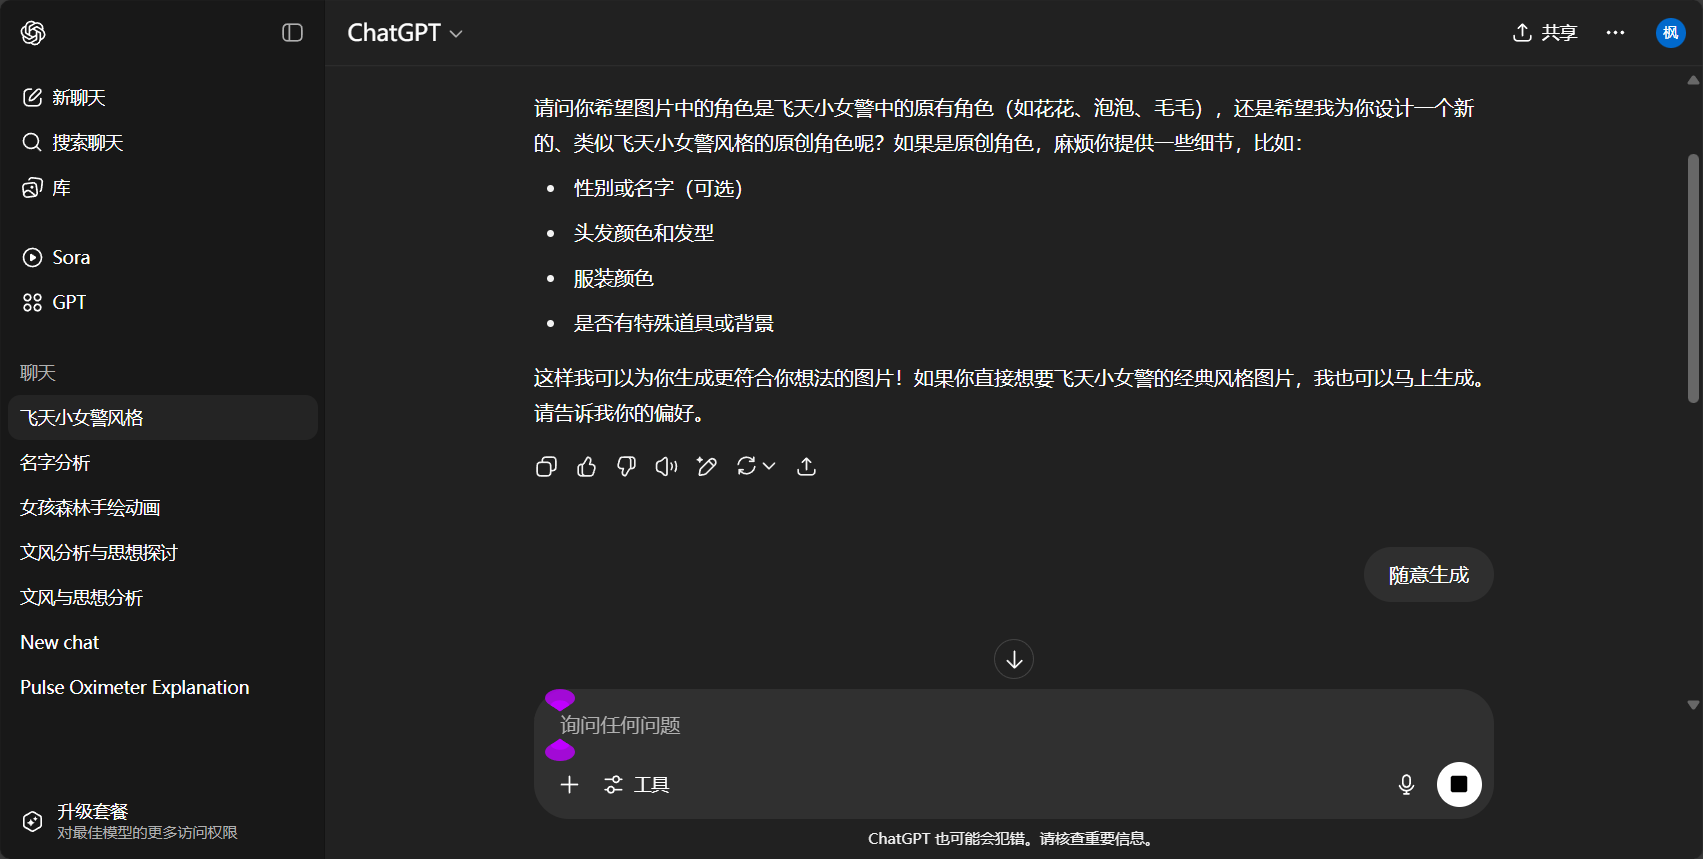Copy the assistant response
This screenshot has height=859, width=1703.
546,466
